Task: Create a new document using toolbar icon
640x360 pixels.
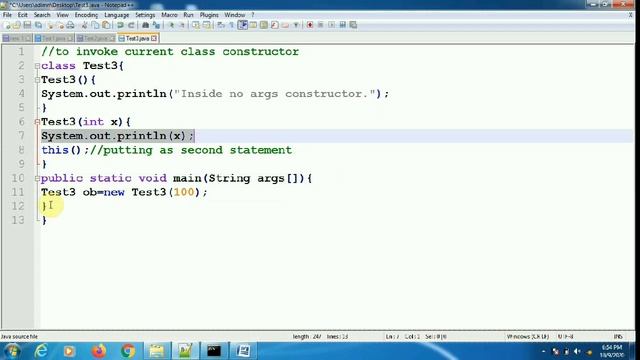Action: click(x=7, y=25)
